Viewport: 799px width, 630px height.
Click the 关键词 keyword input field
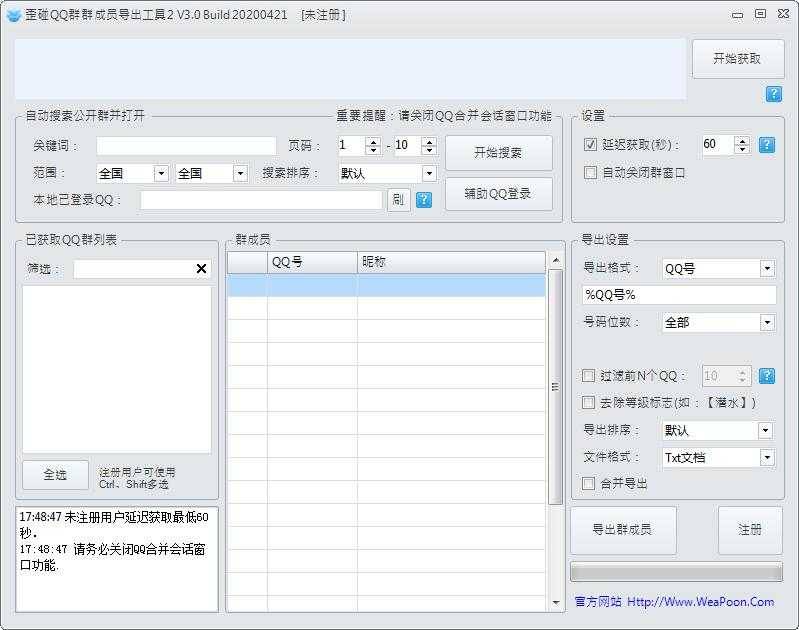187,146
